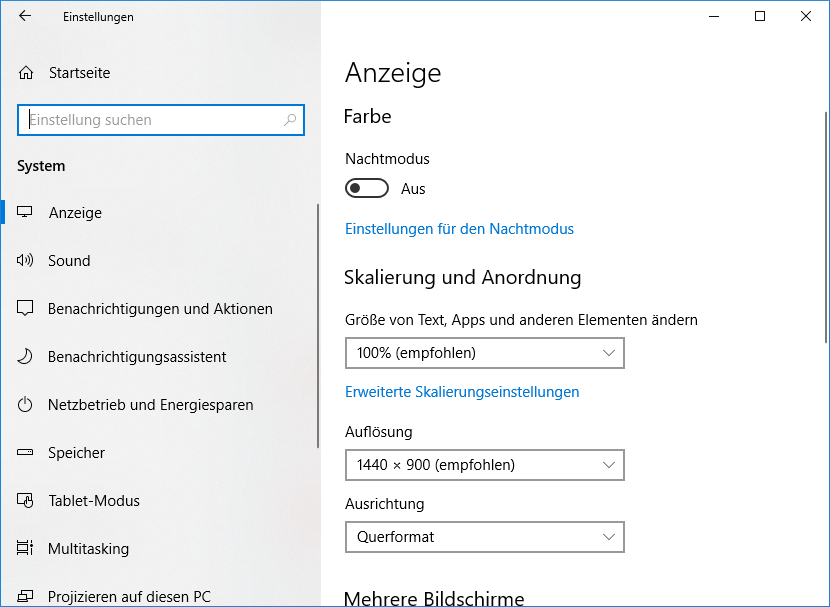Open Erweiterte Skalierungseinstellungen link
Screen dimensions: 830x607
(x=462, y=392)
